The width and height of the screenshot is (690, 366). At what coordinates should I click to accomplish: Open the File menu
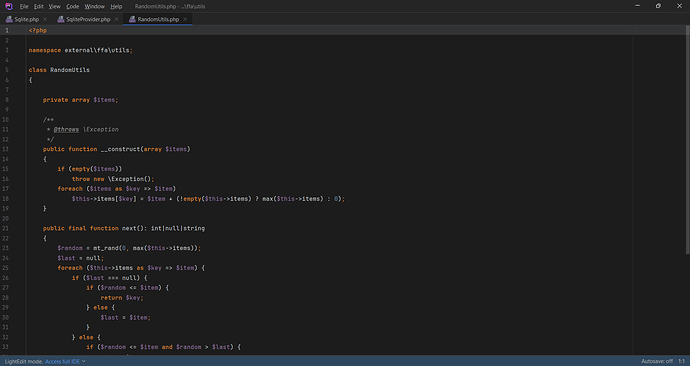[x=24, y=6]
